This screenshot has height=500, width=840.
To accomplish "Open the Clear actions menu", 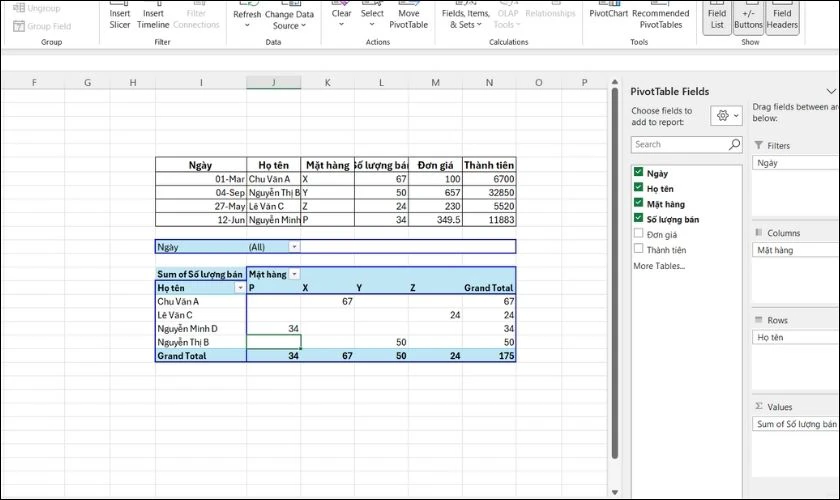I will pyautogui.click(x=341, y=16).
